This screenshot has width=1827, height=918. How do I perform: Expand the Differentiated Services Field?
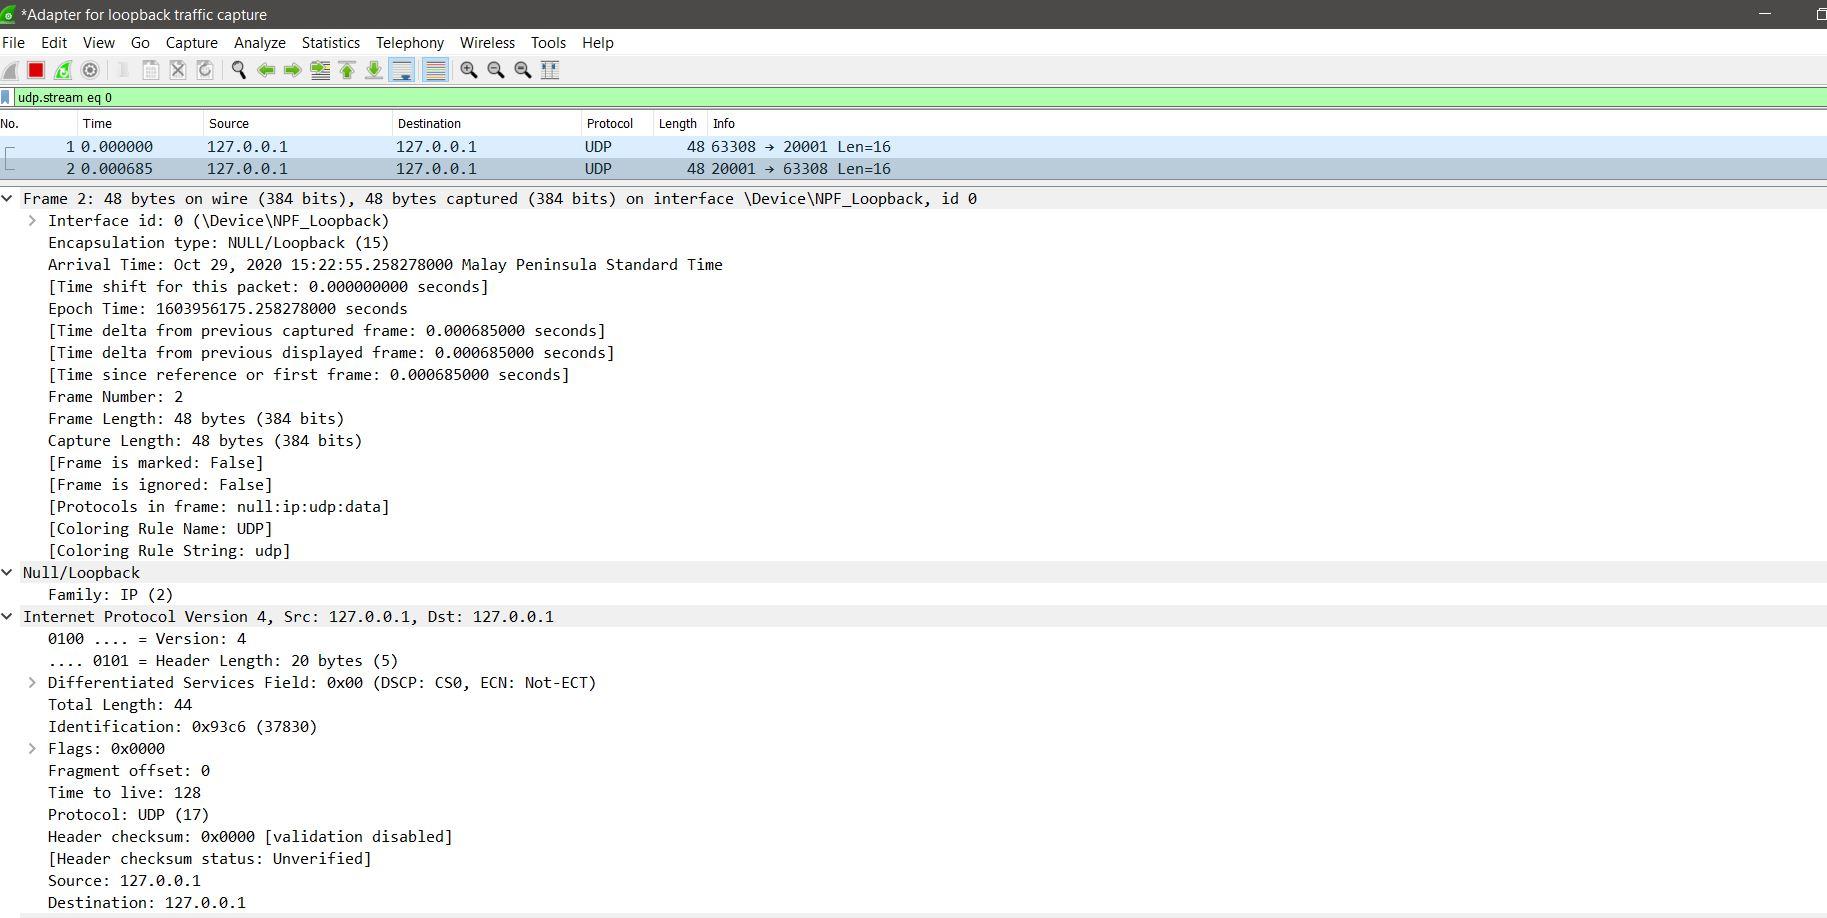coord(30,682)
